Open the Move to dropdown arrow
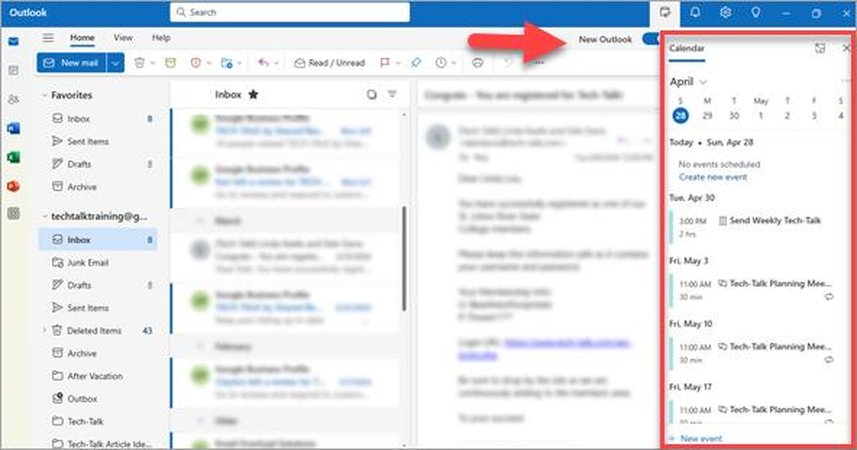The width and height of the screenshot is (857, 450). [239, 63]
